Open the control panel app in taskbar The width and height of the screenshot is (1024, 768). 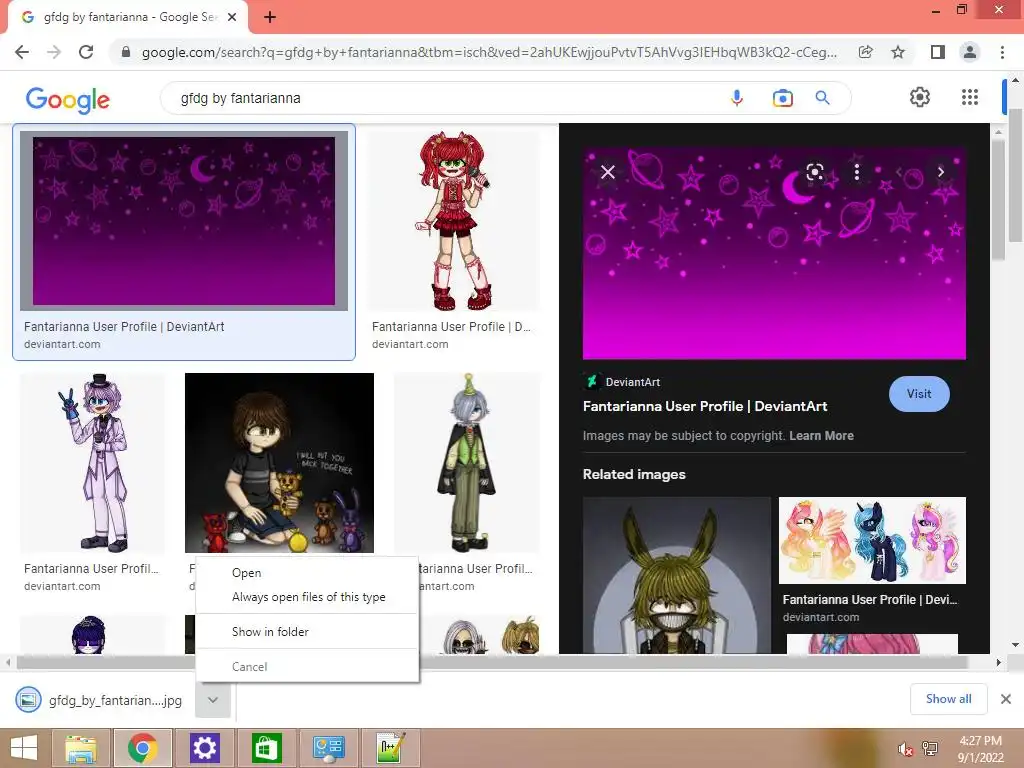tap(328, 748)
